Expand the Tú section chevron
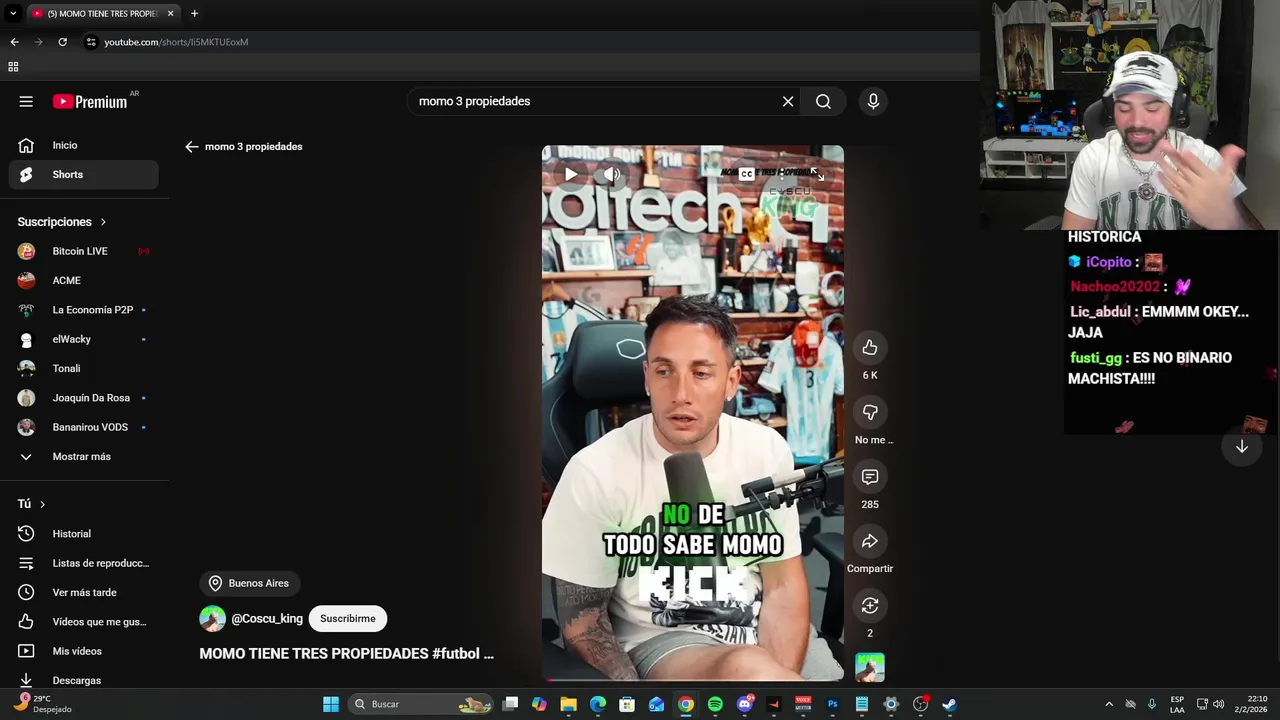Screen dimensions: 1280x720 42,504
